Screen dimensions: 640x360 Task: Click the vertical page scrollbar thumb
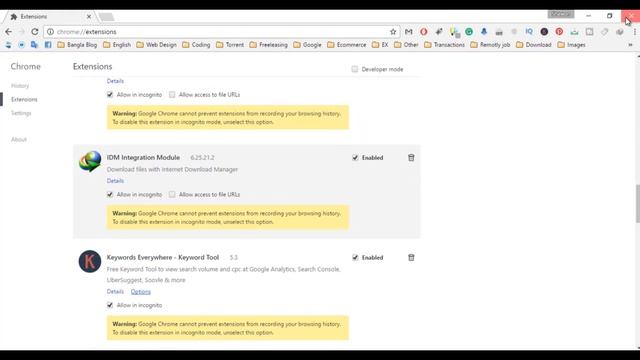click(x=638, y=204)
